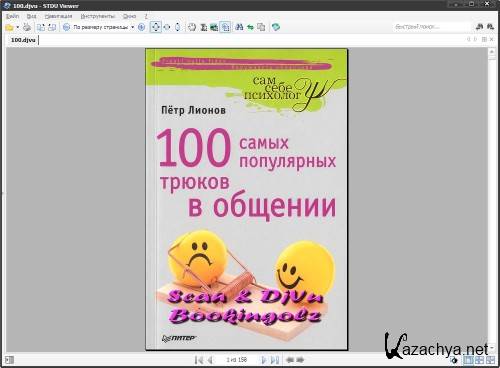Toggle facing pages view mode
Screen dimensions: 500x368
pyautogui.click(x=479, y=360)
